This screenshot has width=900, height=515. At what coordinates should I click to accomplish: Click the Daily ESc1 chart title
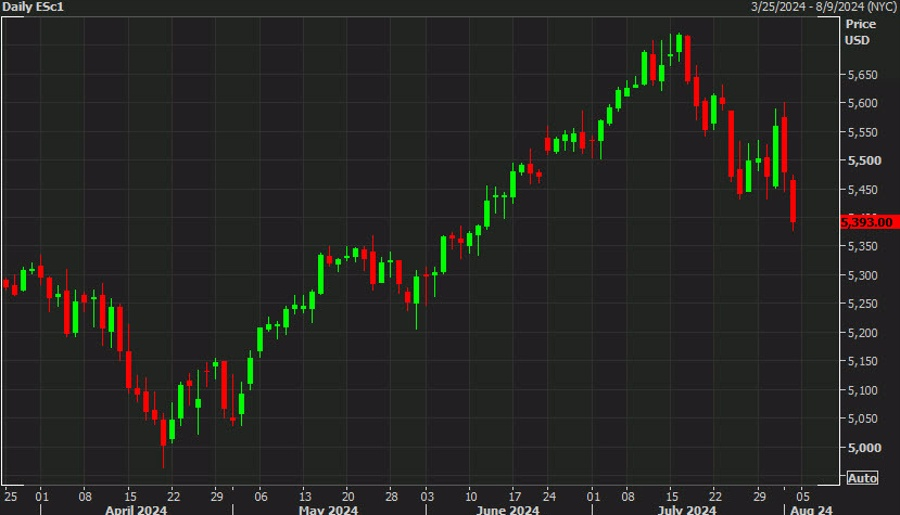[x=33, y=7]
